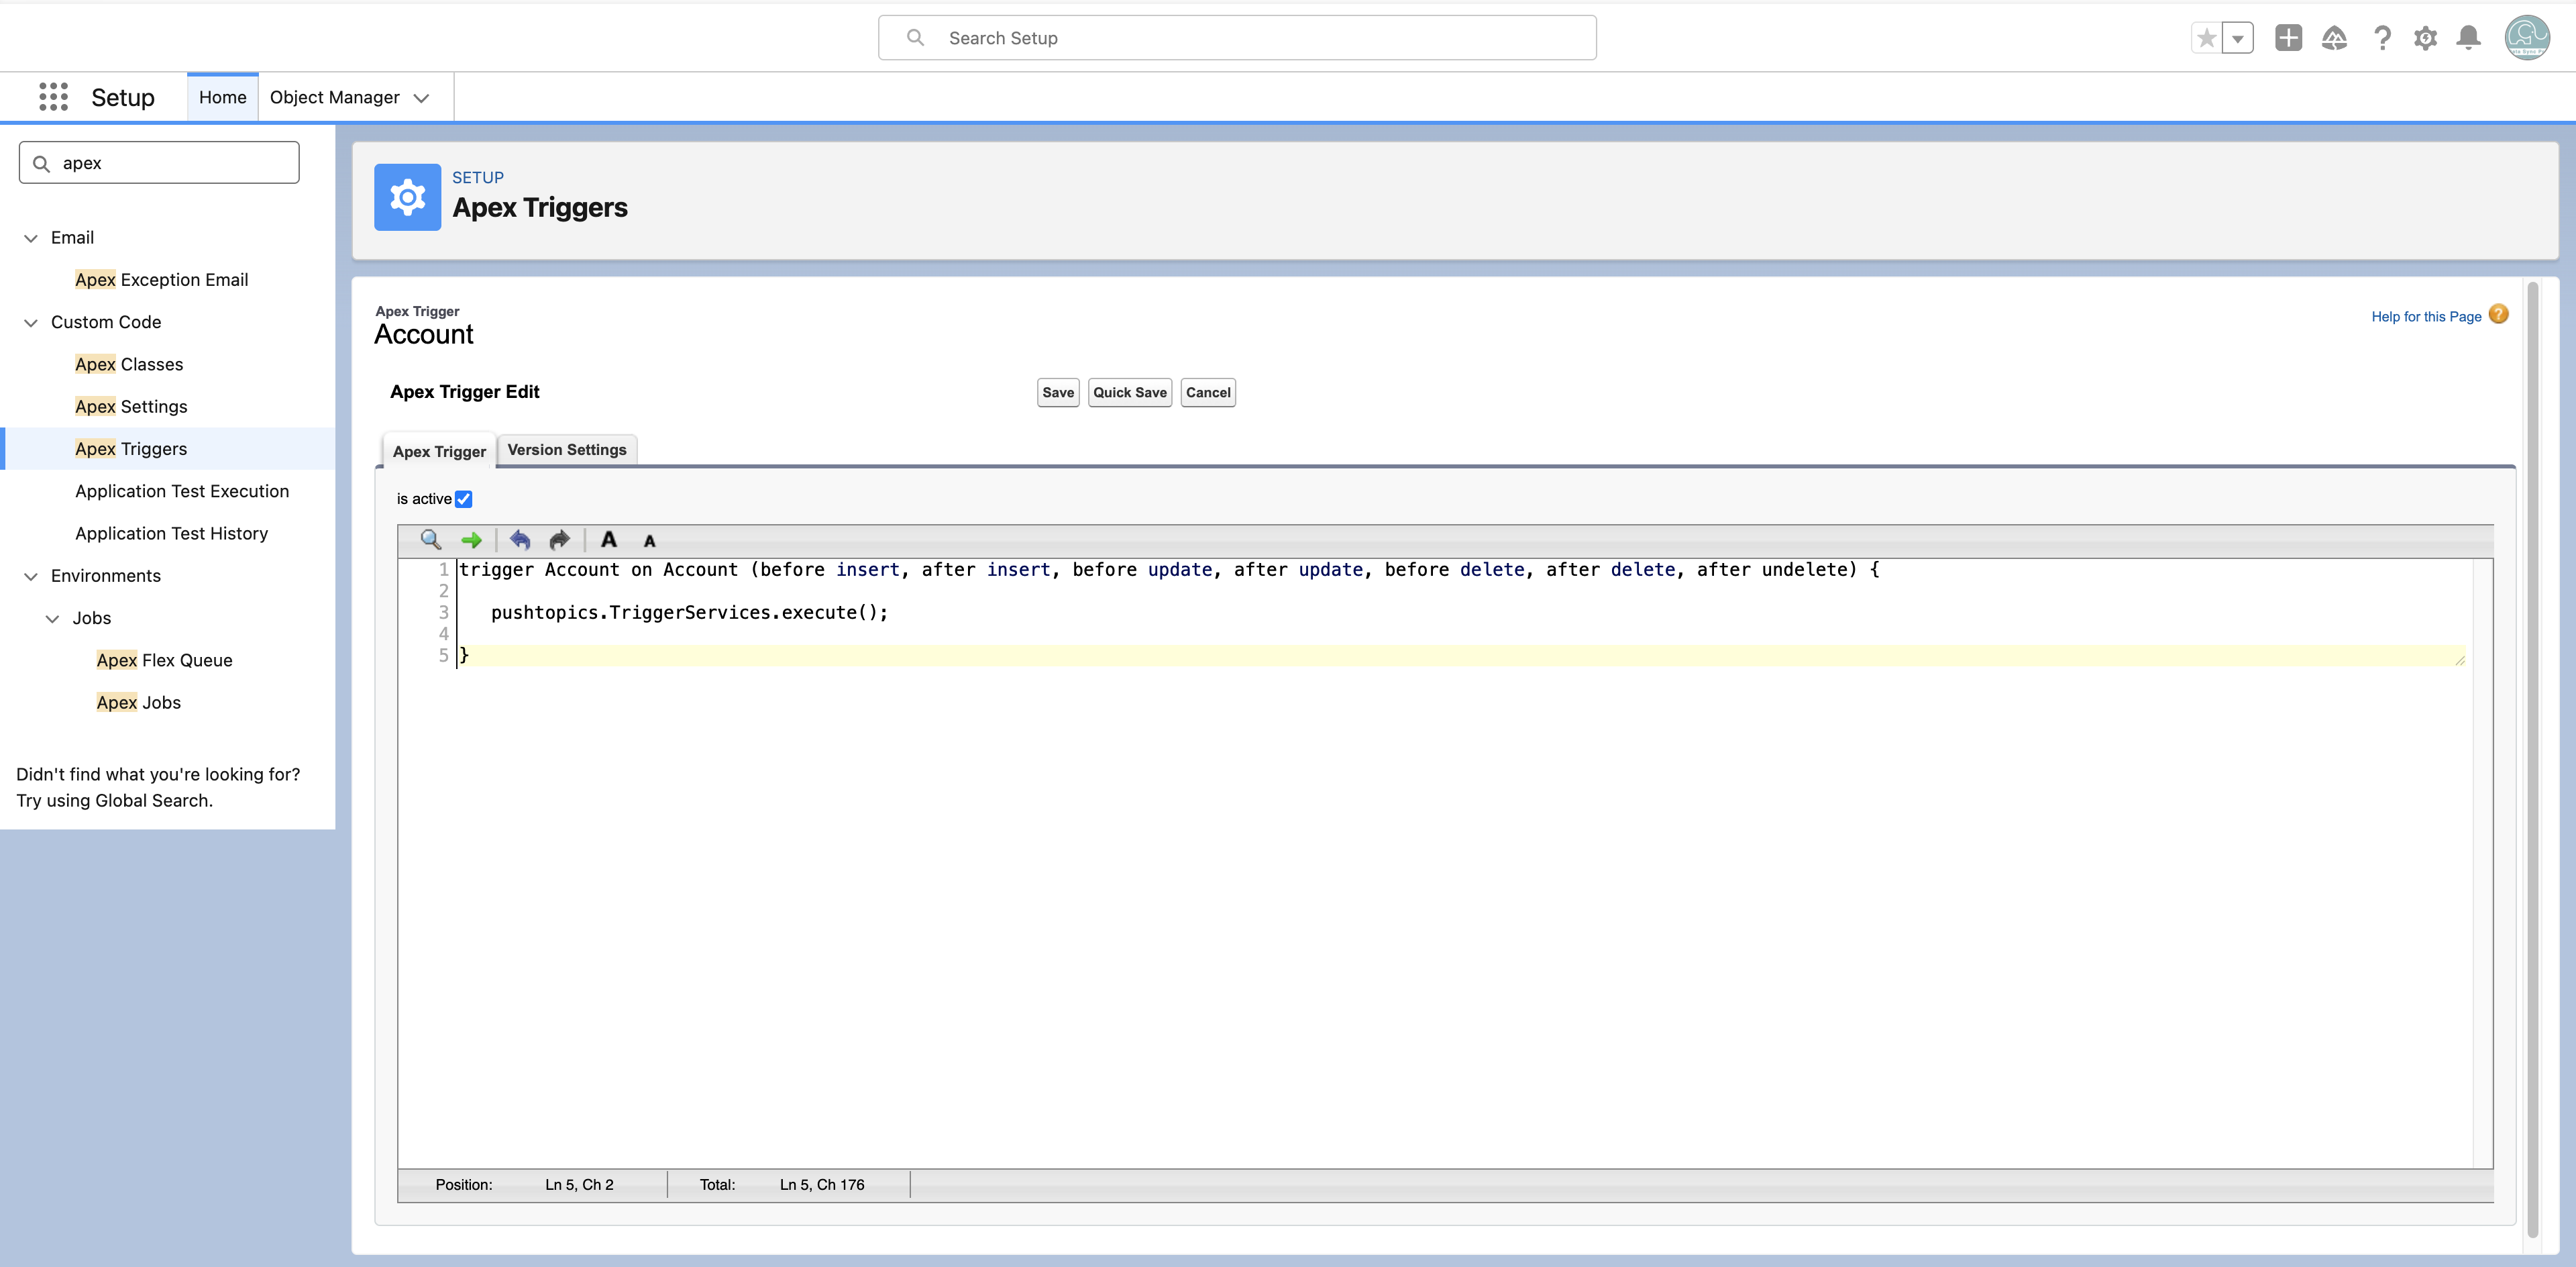Open Trailhead guidance center icon
This screenshot has width=2576, height=1267.
pyautogui.click(x=2334, y=38)
